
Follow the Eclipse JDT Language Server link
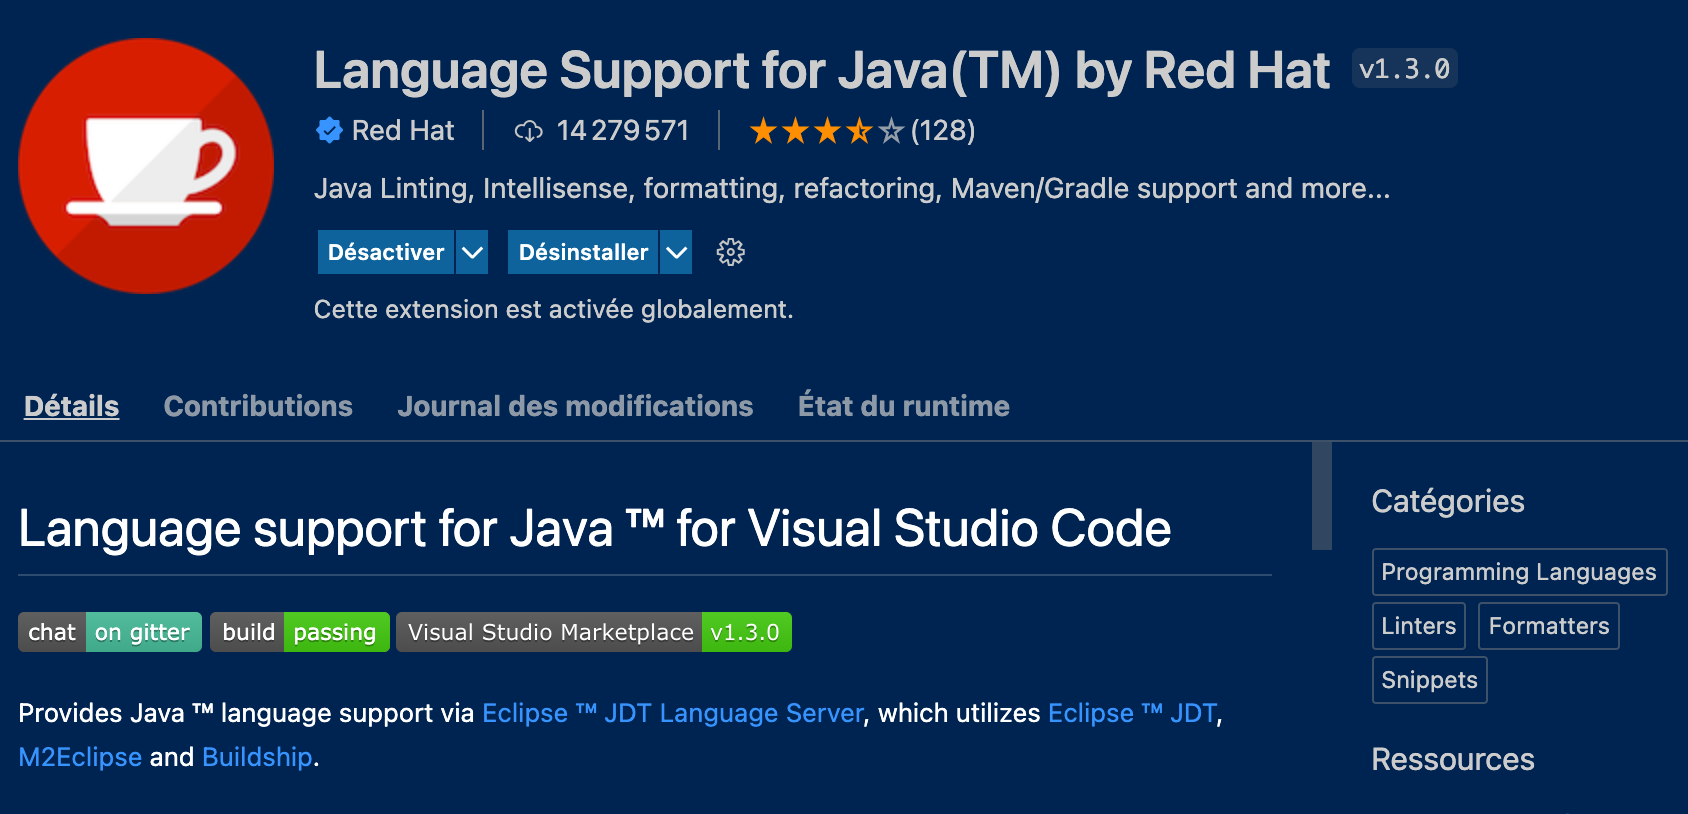[x=672, y=713]
